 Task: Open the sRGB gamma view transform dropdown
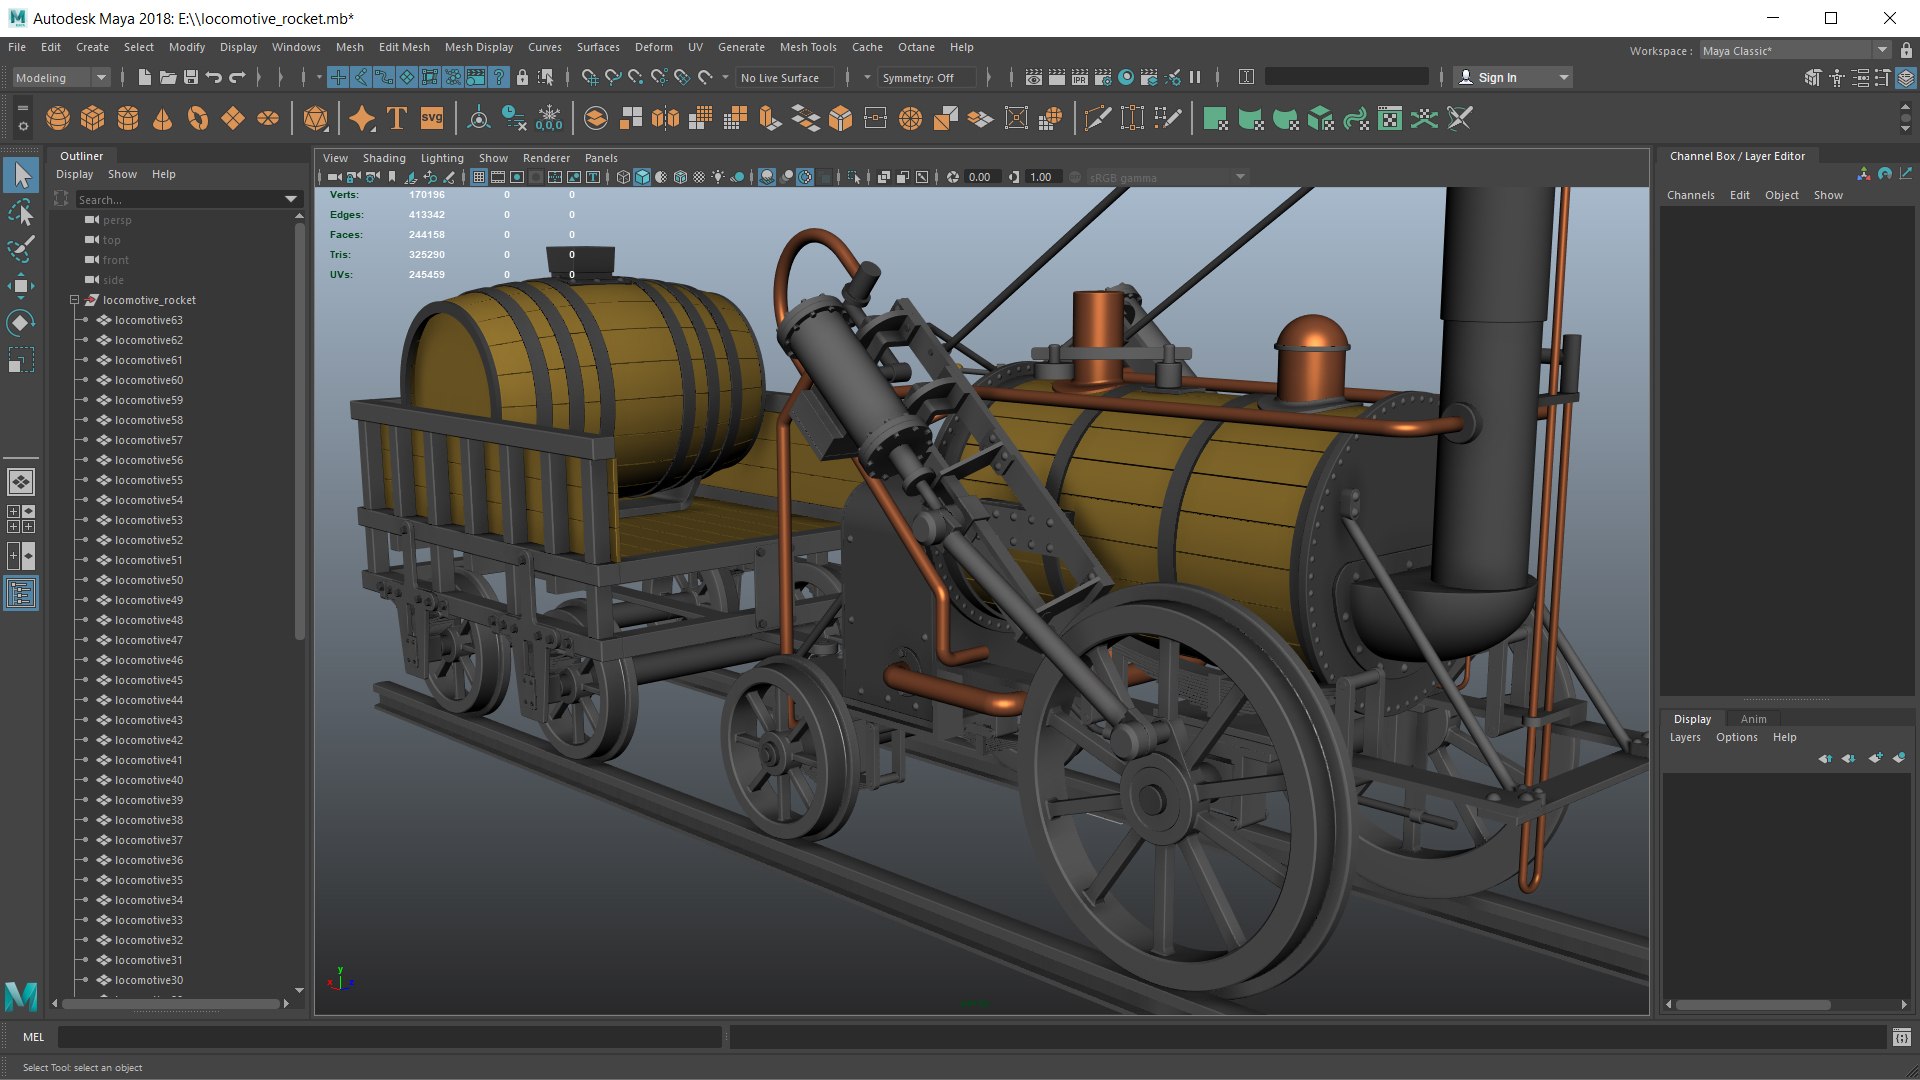coord(1167,177)
